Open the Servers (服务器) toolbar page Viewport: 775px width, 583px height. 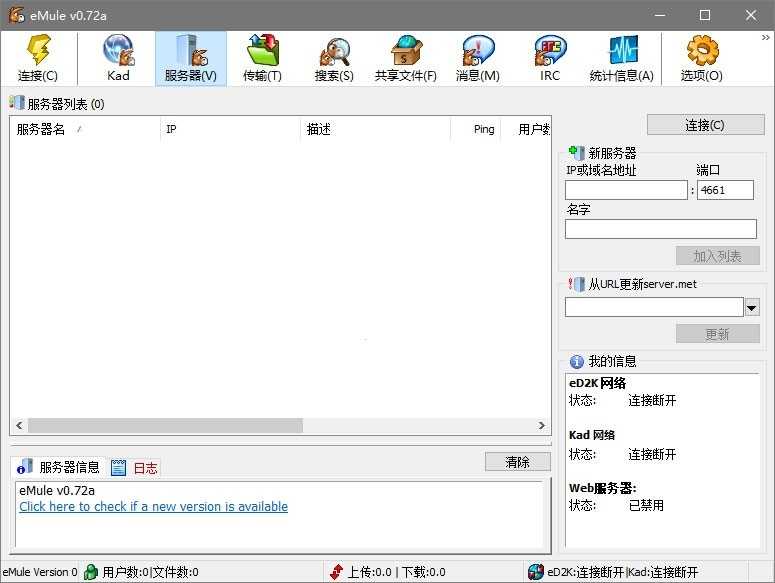[x=191, y=58]
